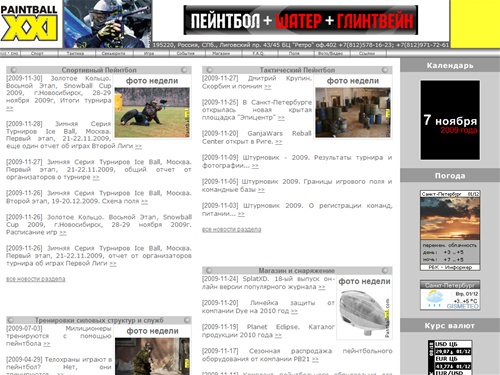Open the >> link after 'Center открыт в Риге'
The image size is (500, 375).
coord(279,142)
